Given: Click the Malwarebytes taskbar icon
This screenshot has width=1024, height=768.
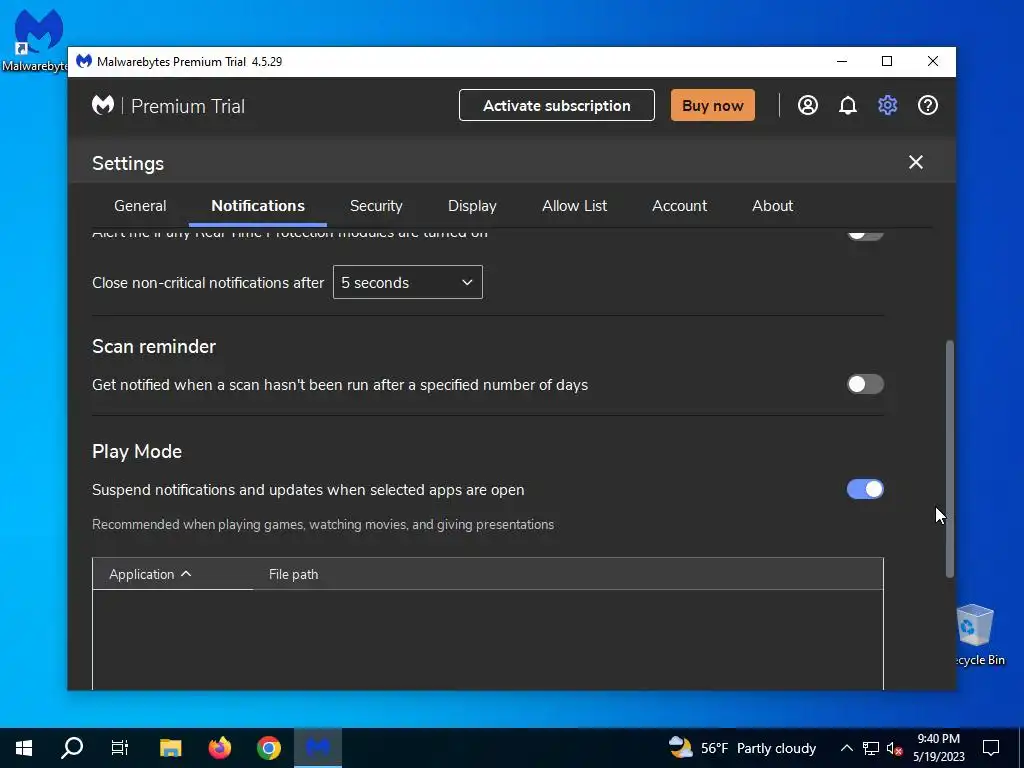Looking at the screenshot, I should [318, 748].
